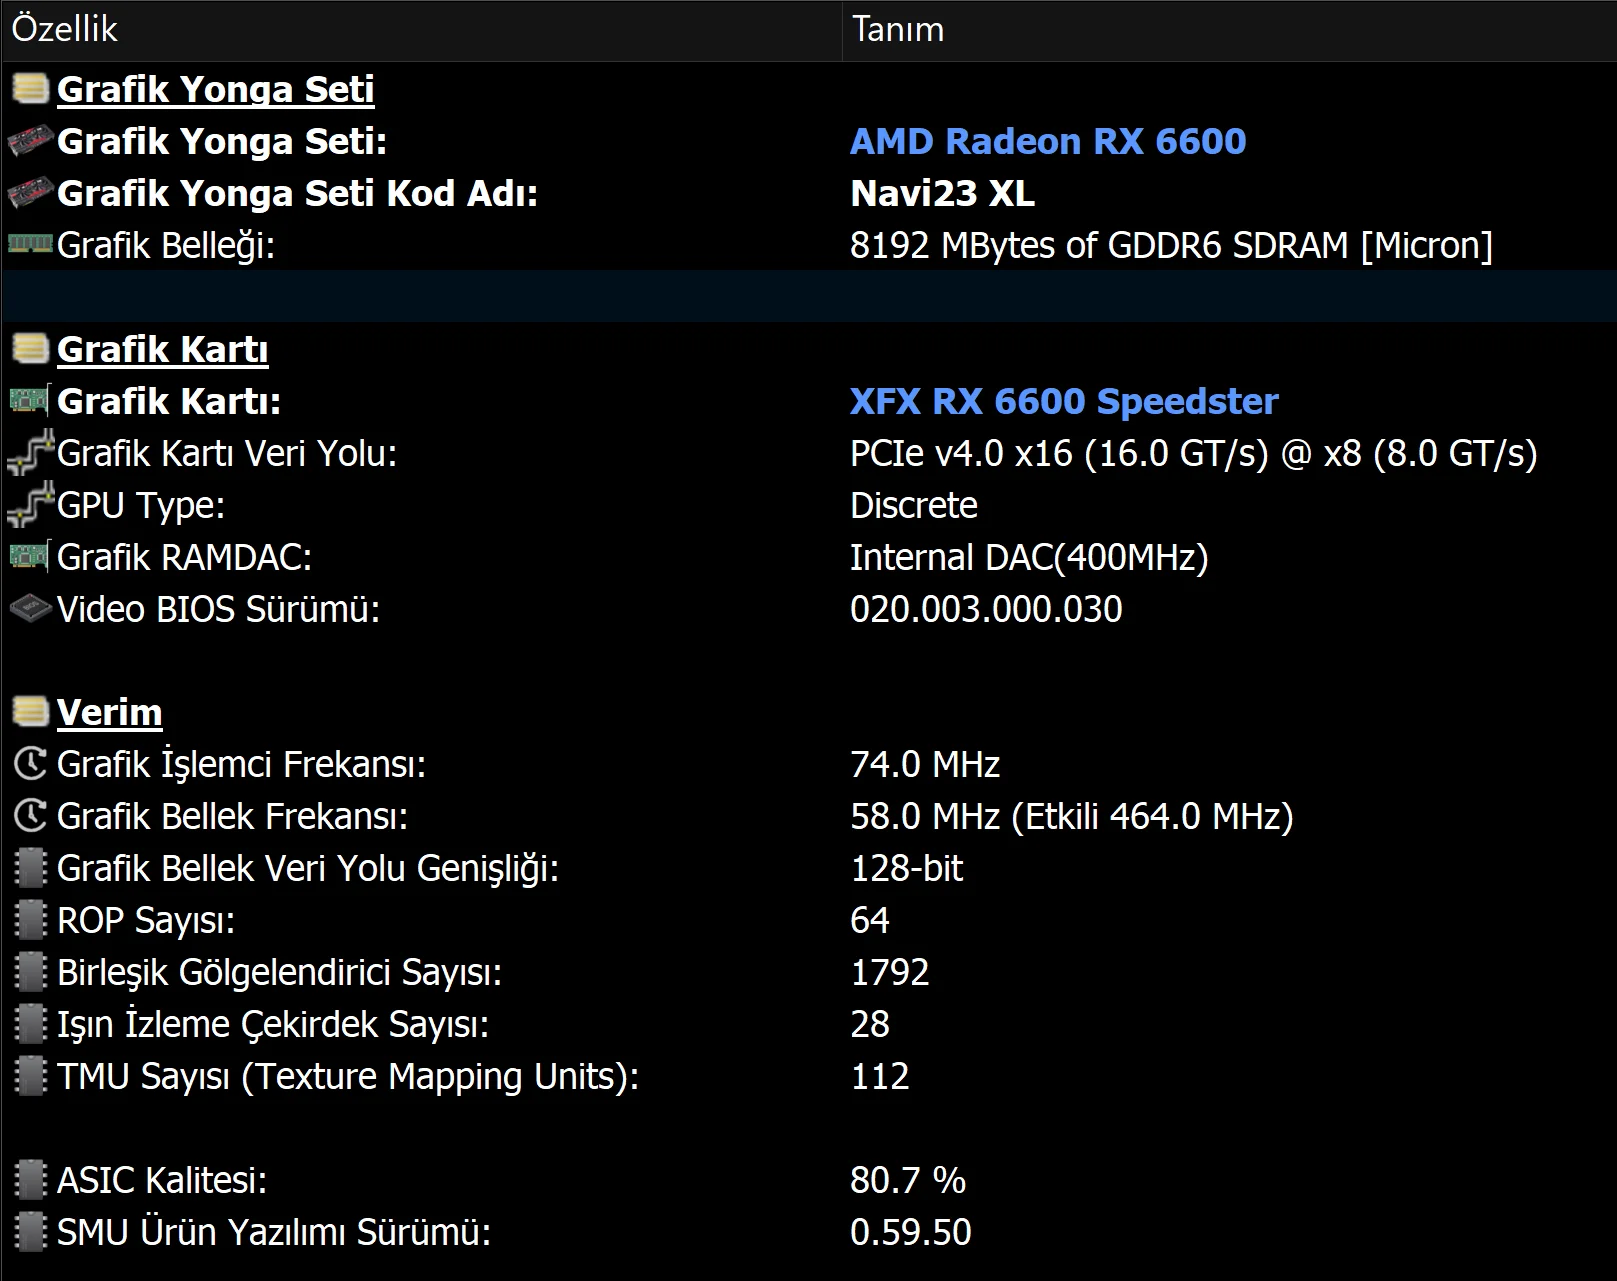
Task: Click the card icon beside Grafik Yonga Seti Kod Adı
Action: coord(30,193)
